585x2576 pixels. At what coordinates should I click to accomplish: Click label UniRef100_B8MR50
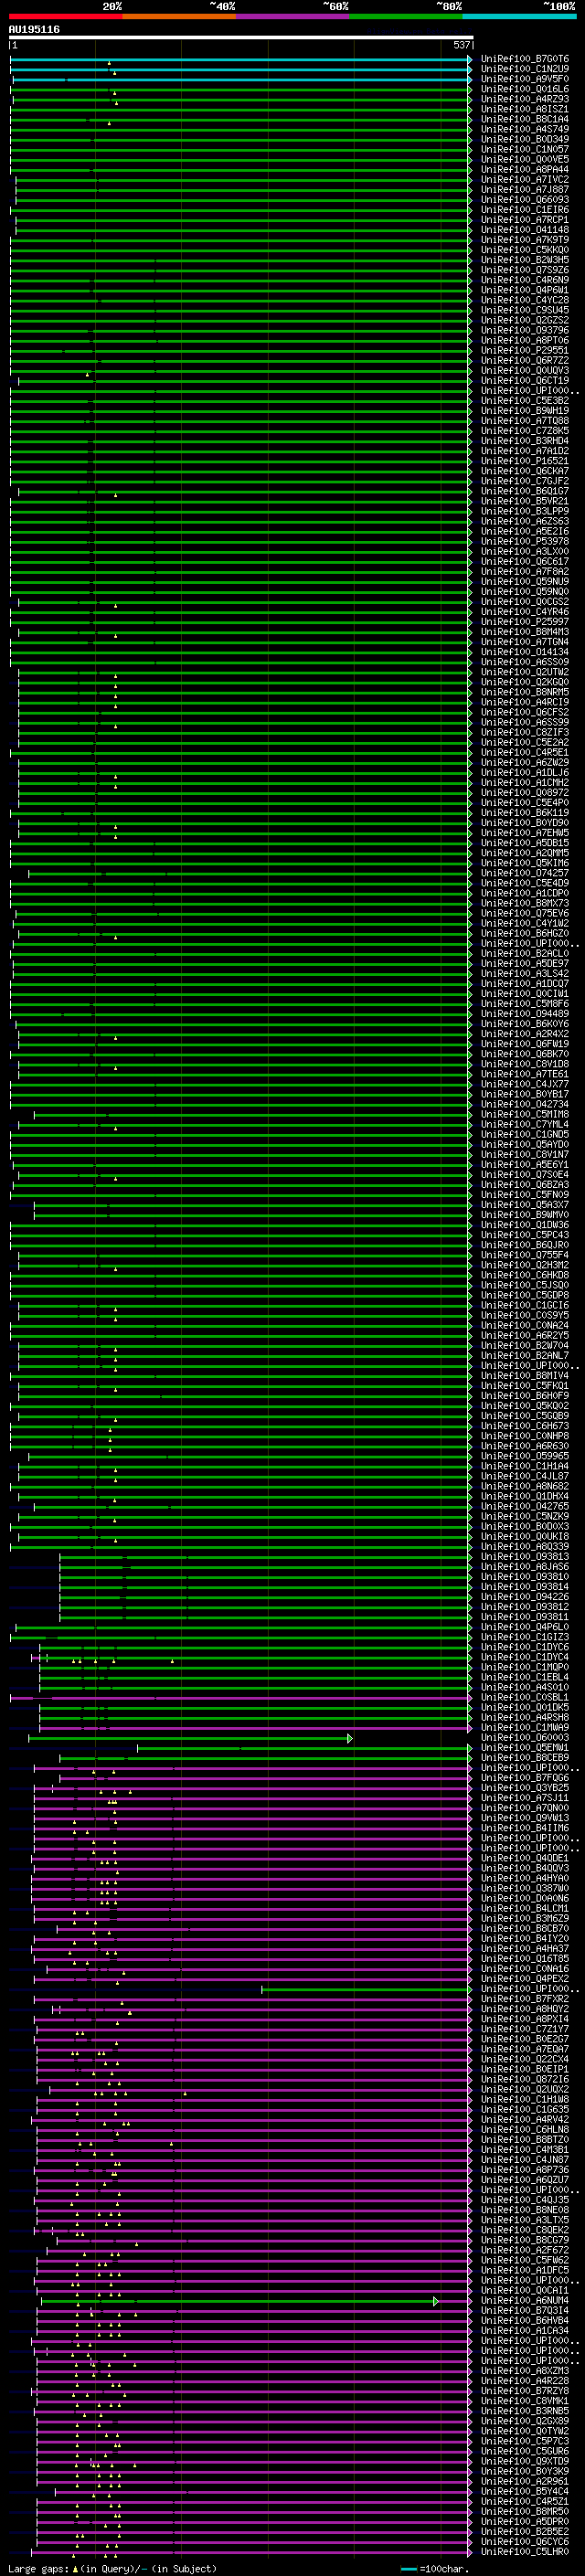coord(525,2511)
